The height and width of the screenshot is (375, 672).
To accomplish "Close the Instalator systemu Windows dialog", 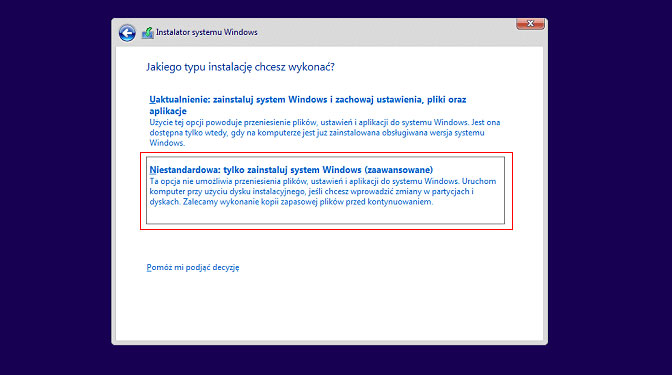I will (530, 24).
